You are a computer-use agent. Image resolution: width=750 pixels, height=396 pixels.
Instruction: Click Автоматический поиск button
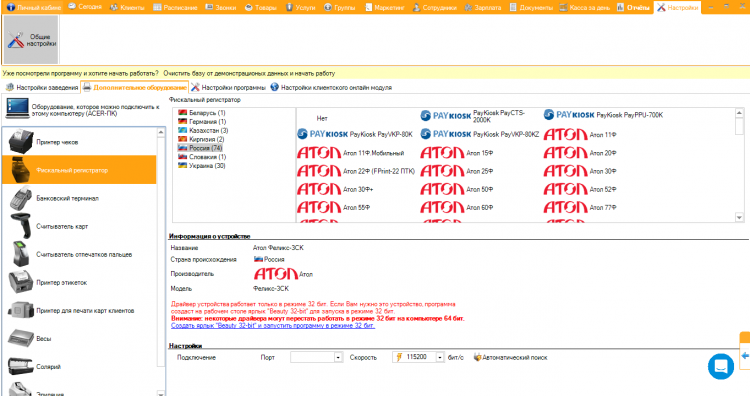tap(510, 357)
